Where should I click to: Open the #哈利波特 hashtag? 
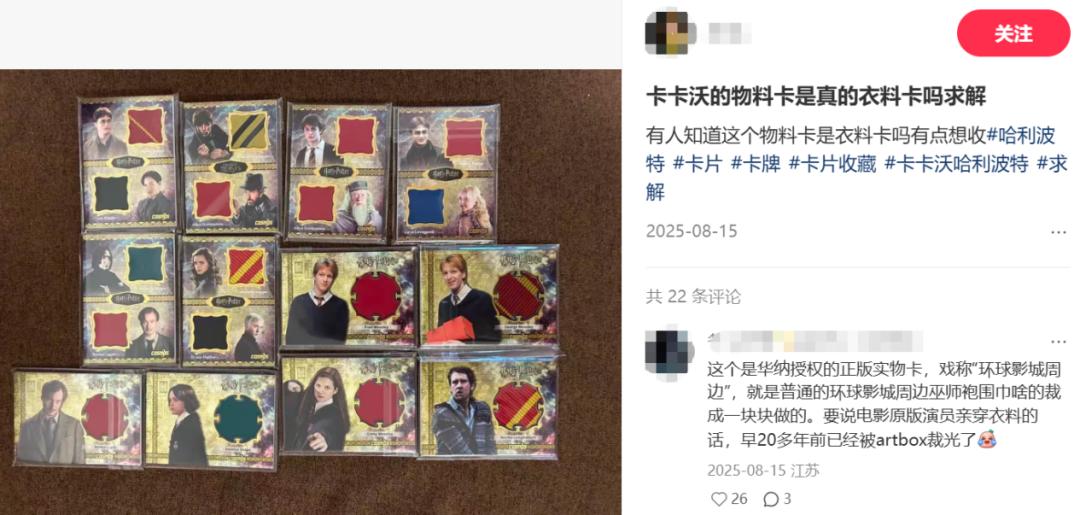[x=1021, y=135]
